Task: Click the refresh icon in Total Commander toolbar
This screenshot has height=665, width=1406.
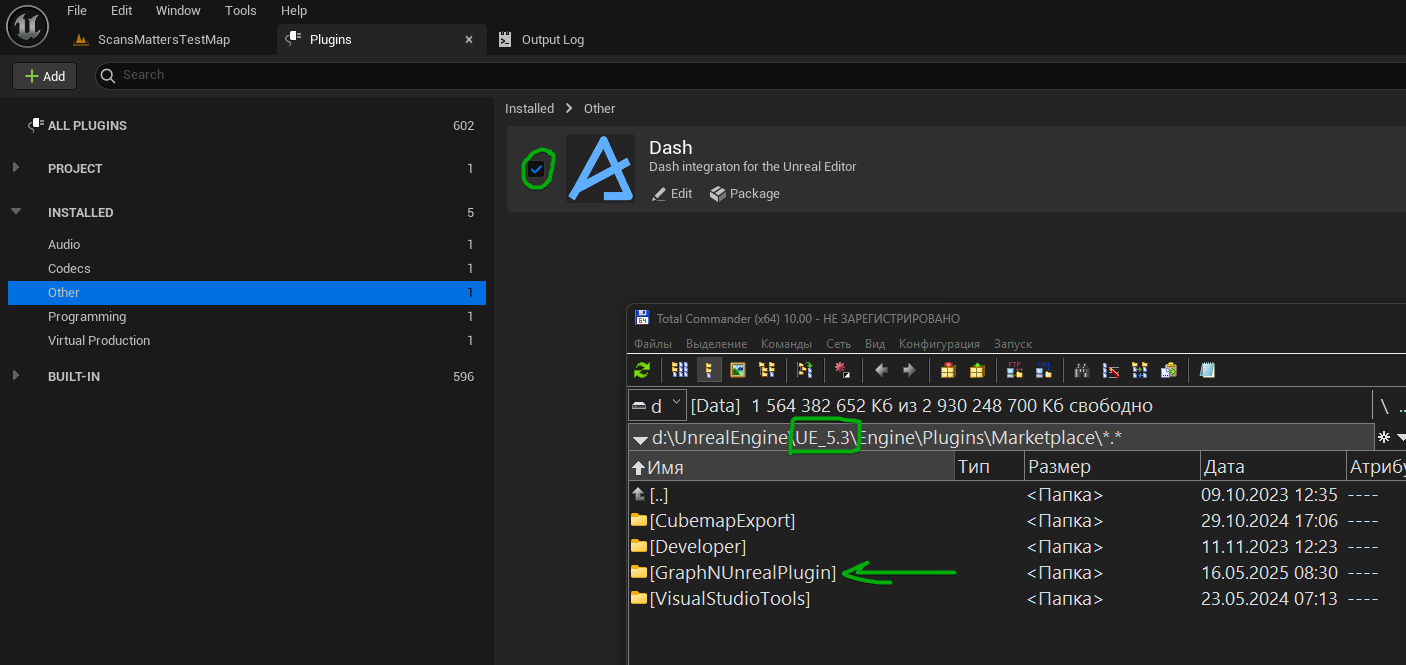Action: click(x=642, y=370)
